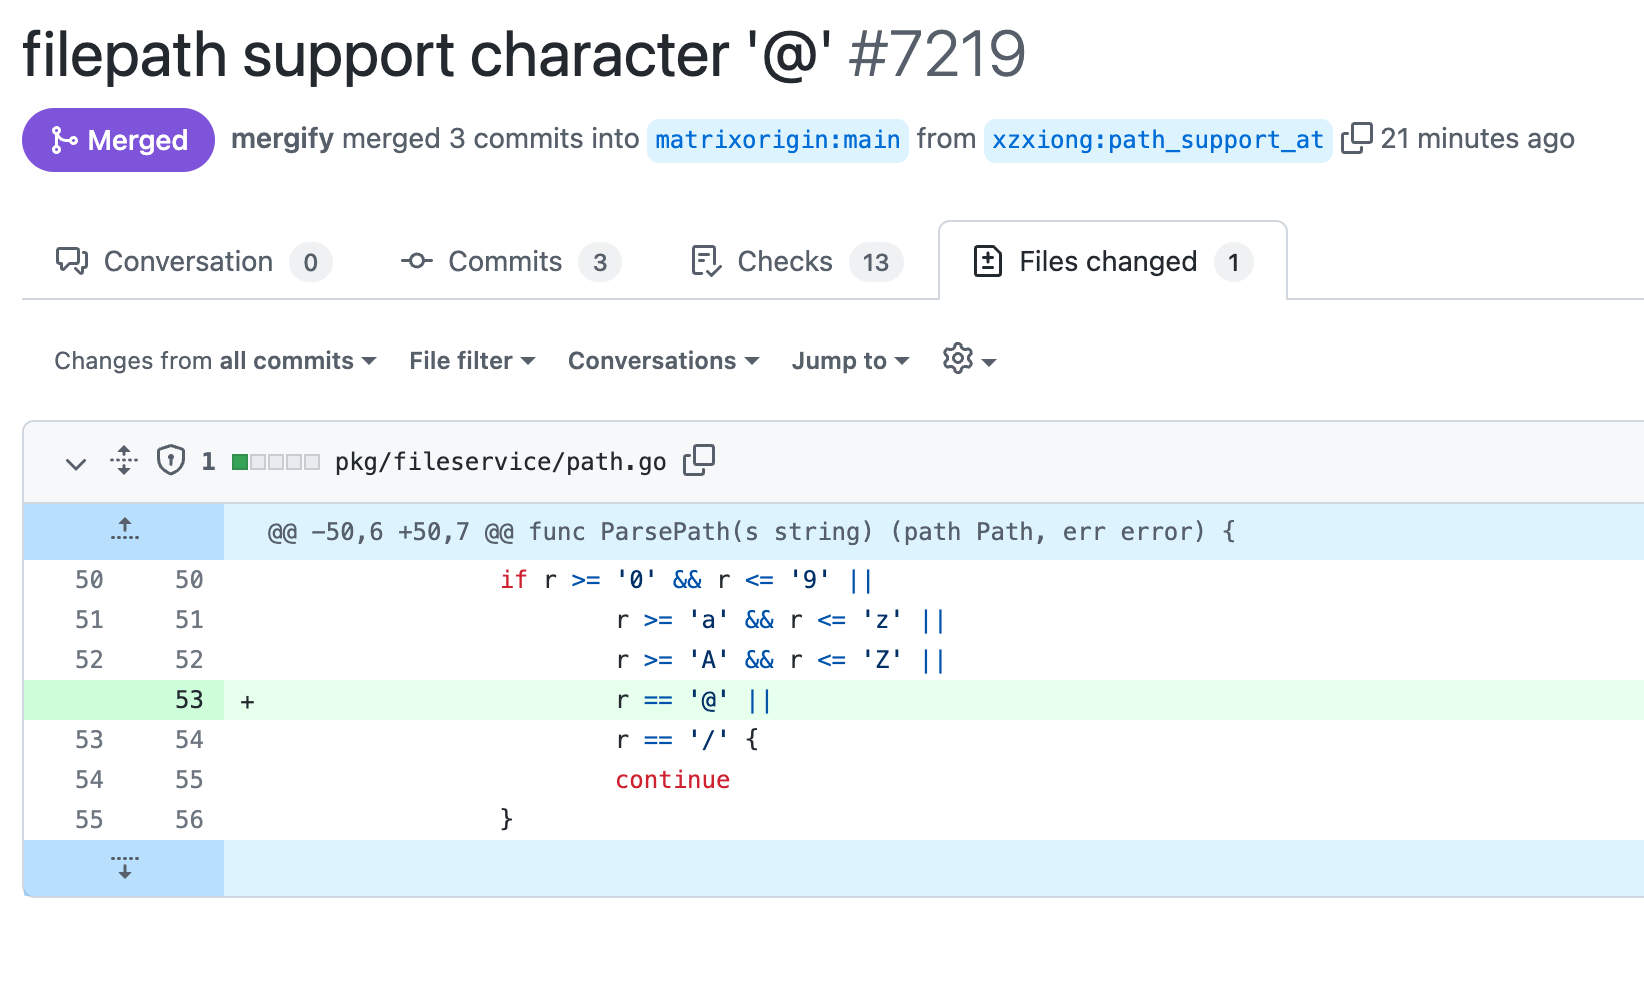Select line number 53 in the diff
Screen dimensions: 1644x1002
pos(187,700)
